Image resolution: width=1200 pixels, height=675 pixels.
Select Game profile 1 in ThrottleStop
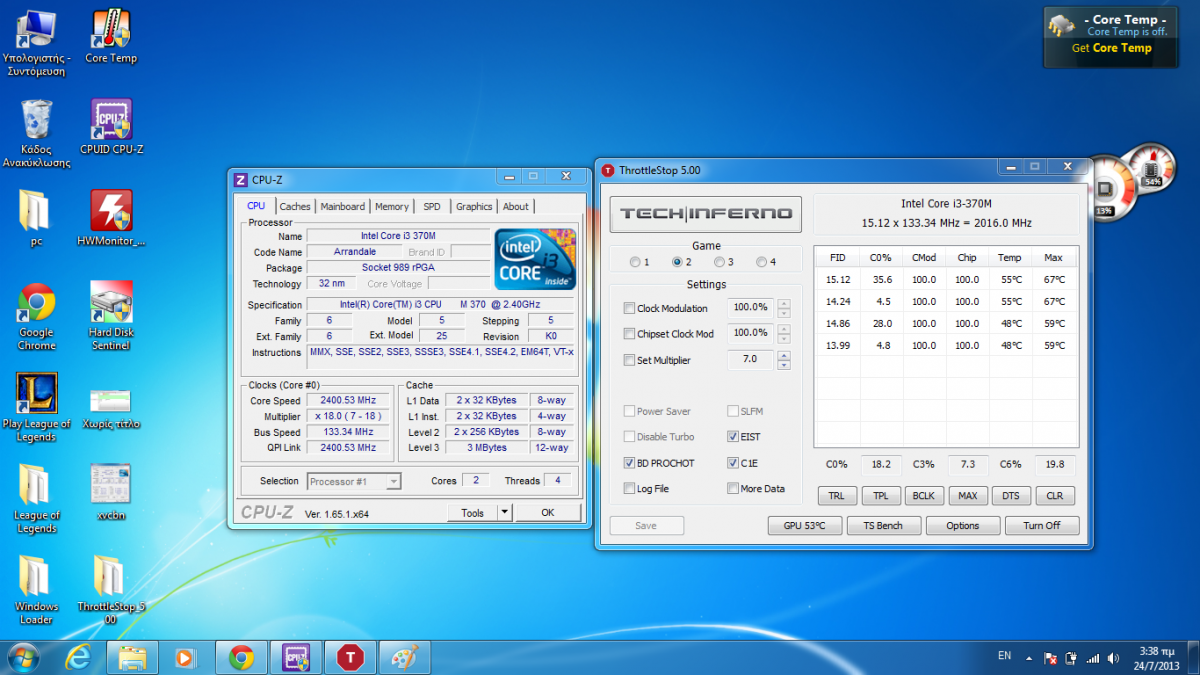tap(636, 262)
